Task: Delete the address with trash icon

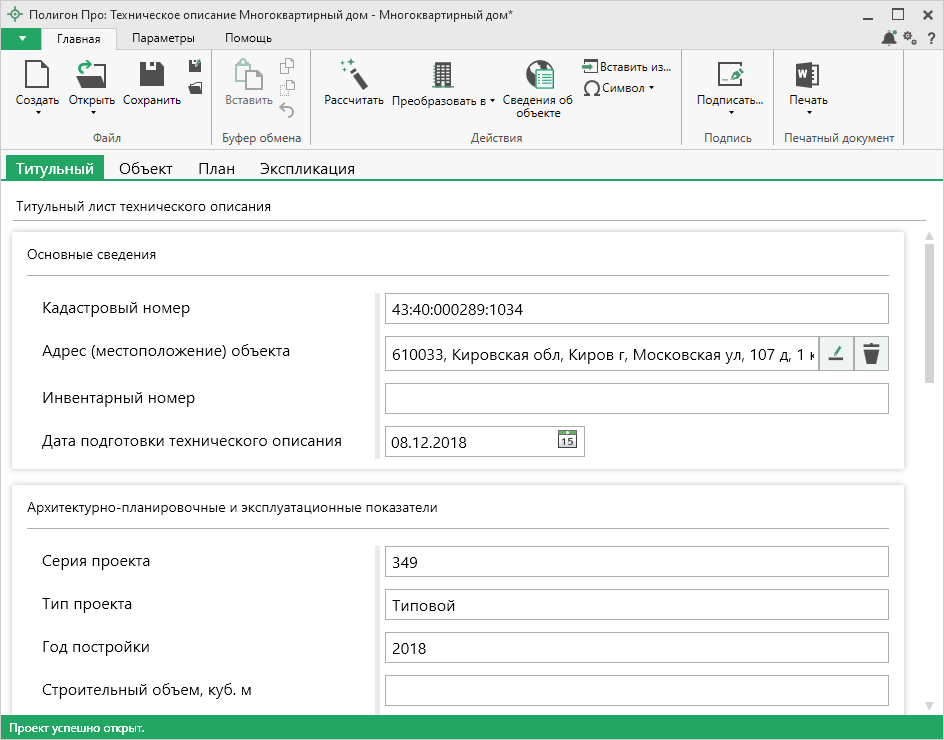Action: pos(872,354)
